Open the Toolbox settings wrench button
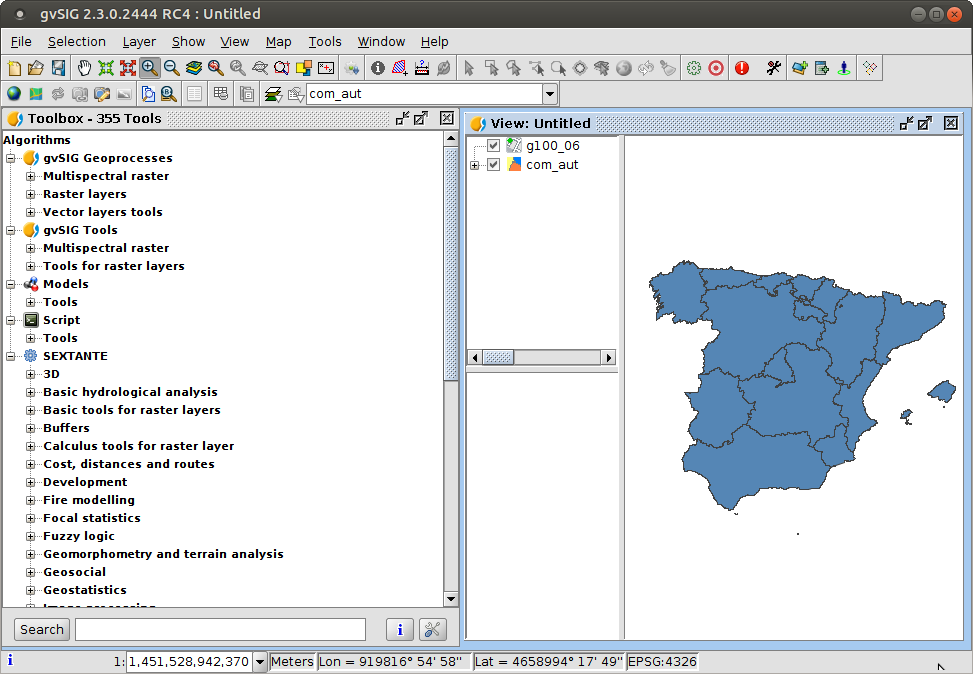The width and height of the screenshot is (973, 674). [432, 629]
